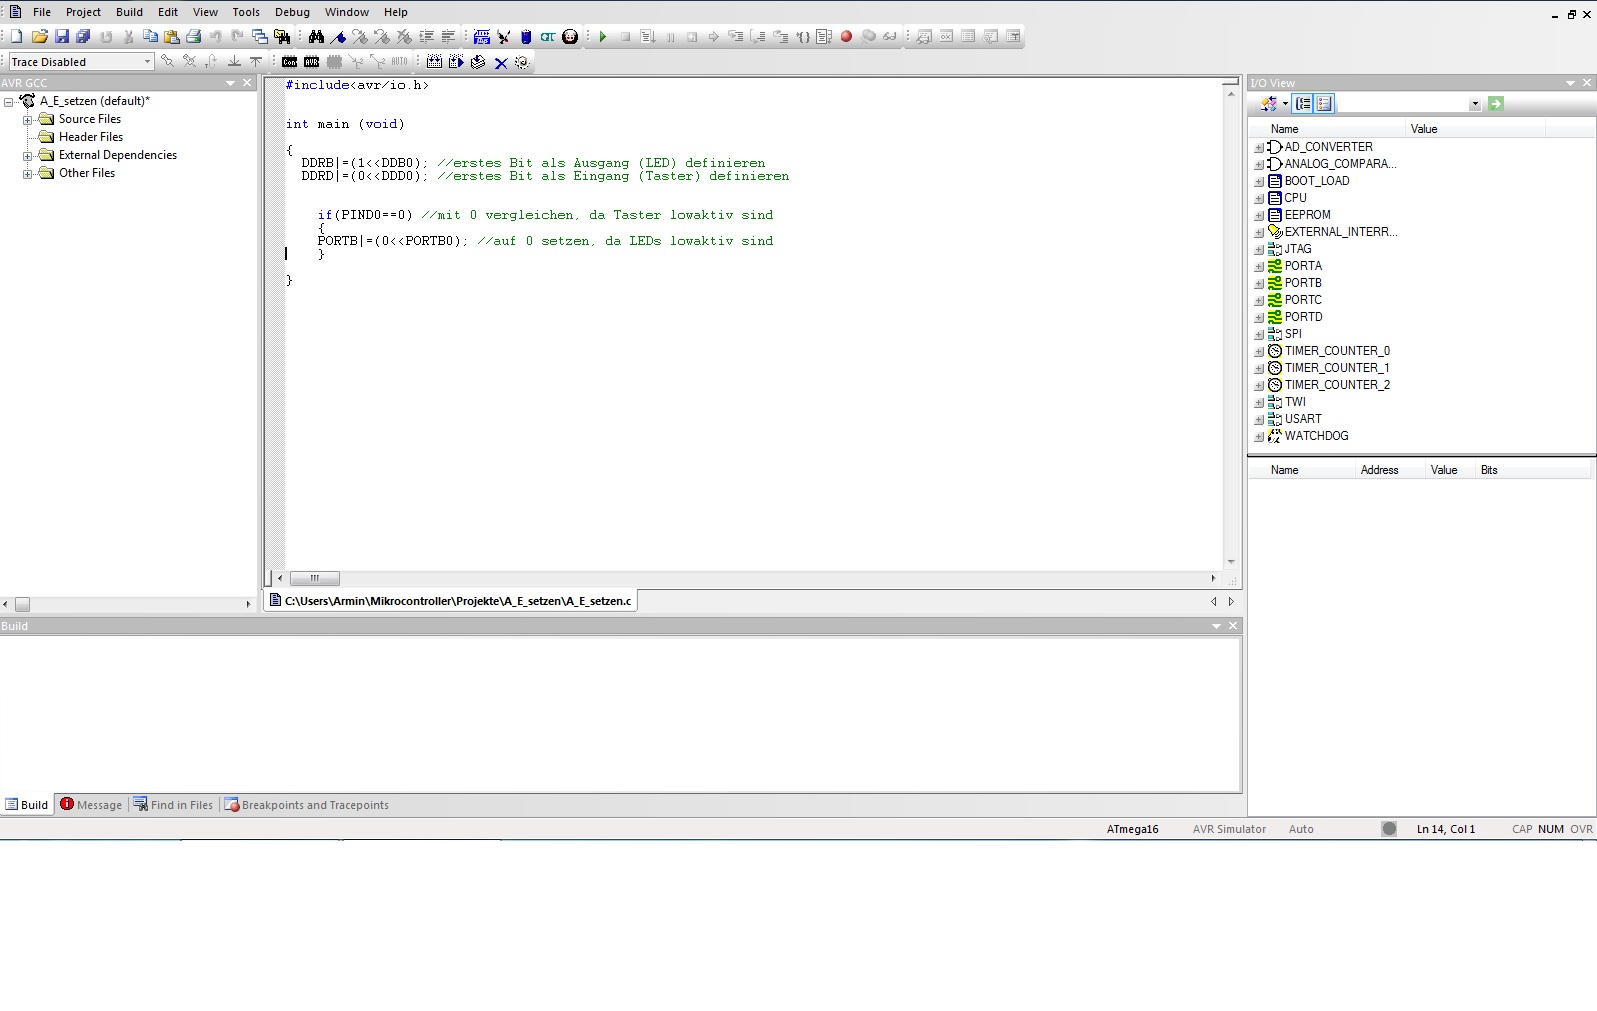Image resolution: width=1597 pixels, height=1011 pixels.
Task: Open the Trace Disabled dropdown
Action: (147, 62)
